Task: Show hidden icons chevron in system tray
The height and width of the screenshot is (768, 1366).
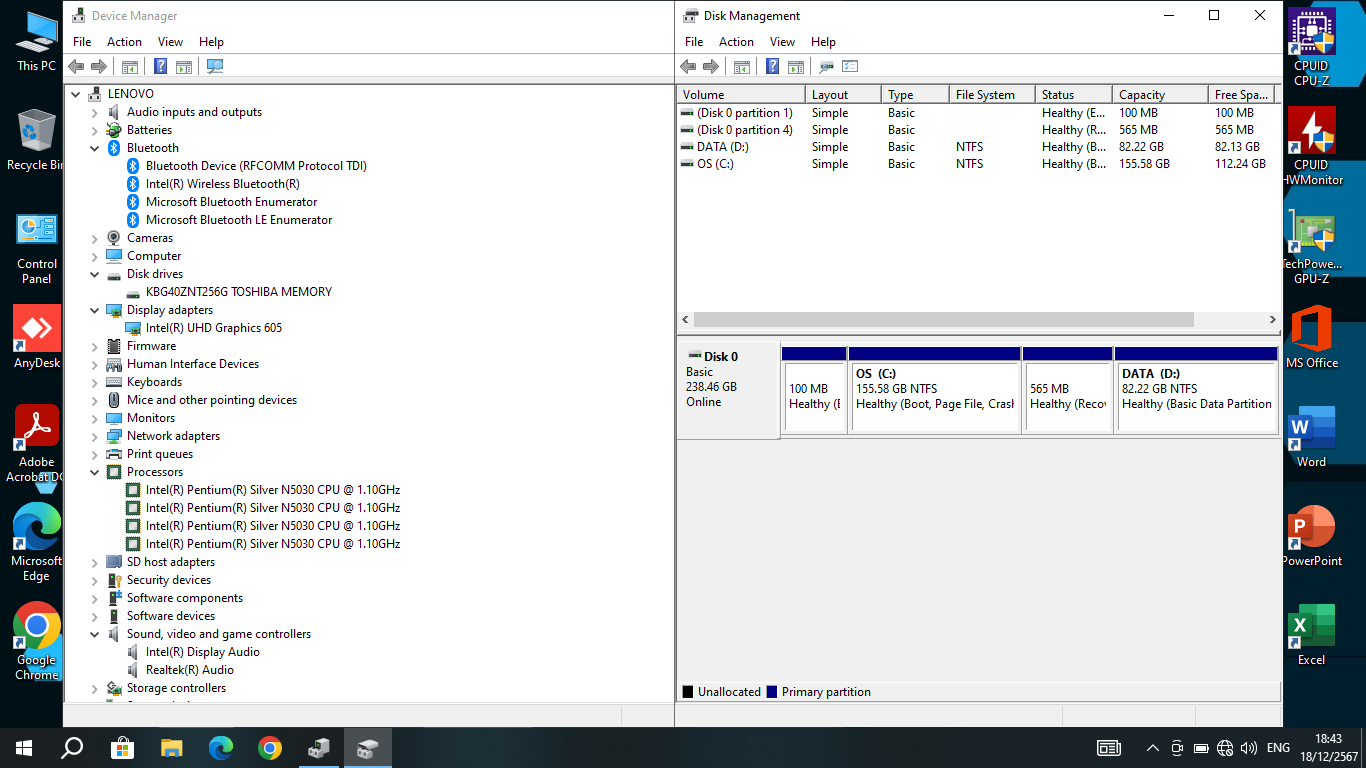Action: point(1152,748)
